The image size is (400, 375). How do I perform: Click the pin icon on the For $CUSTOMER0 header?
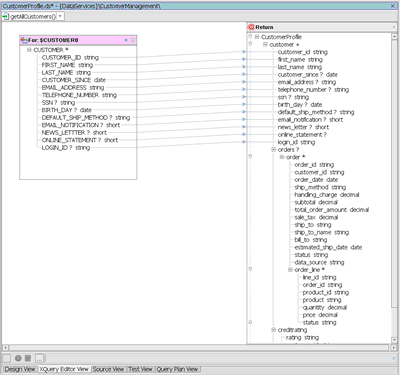click(x=133, y=40)
